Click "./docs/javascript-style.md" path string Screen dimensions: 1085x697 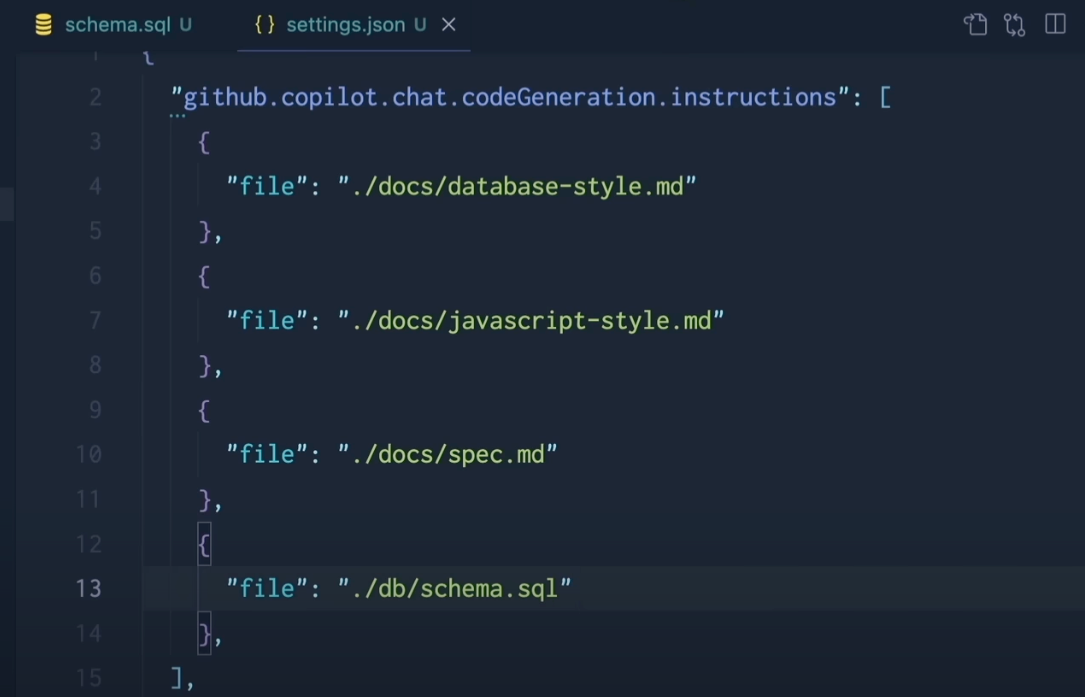531,320
